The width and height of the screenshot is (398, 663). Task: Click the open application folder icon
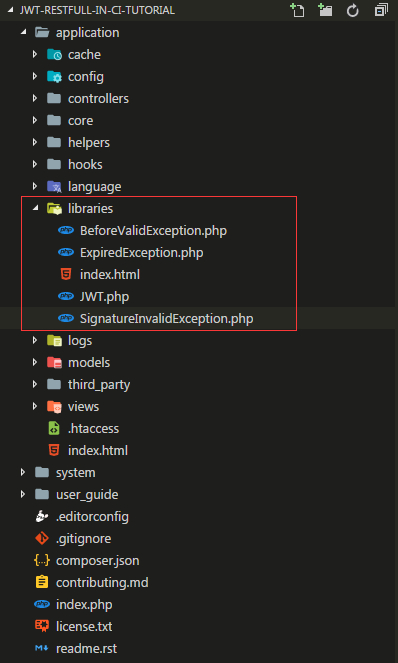pos(42,33)
